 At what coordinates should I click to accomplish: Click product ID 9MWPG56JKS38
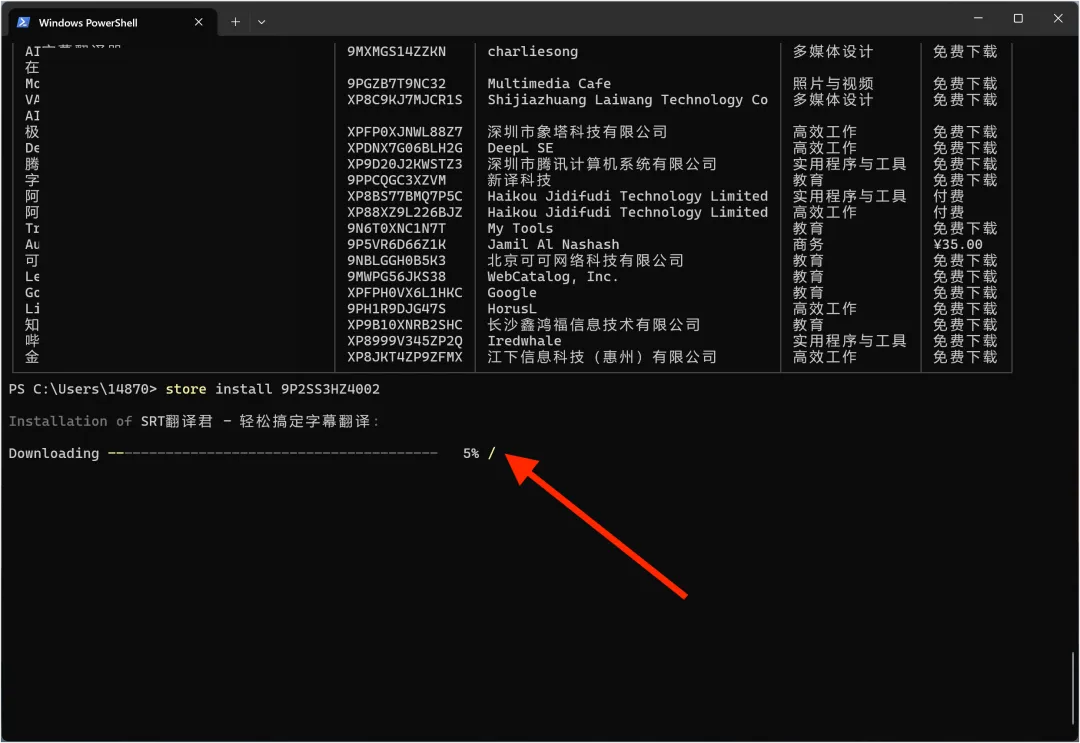coord(396,276)
